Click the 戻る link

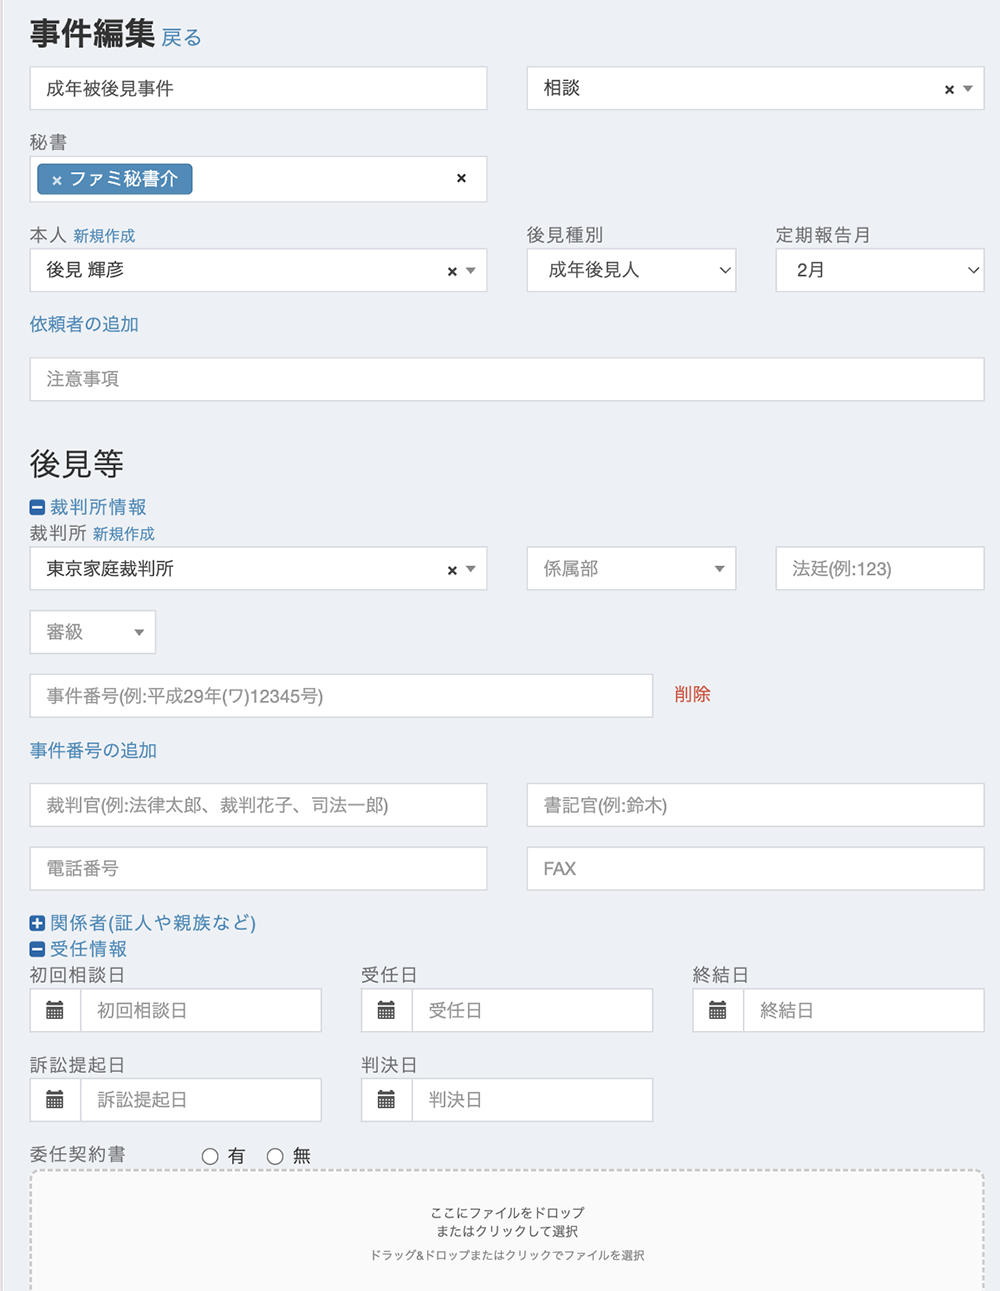point(181,38)
